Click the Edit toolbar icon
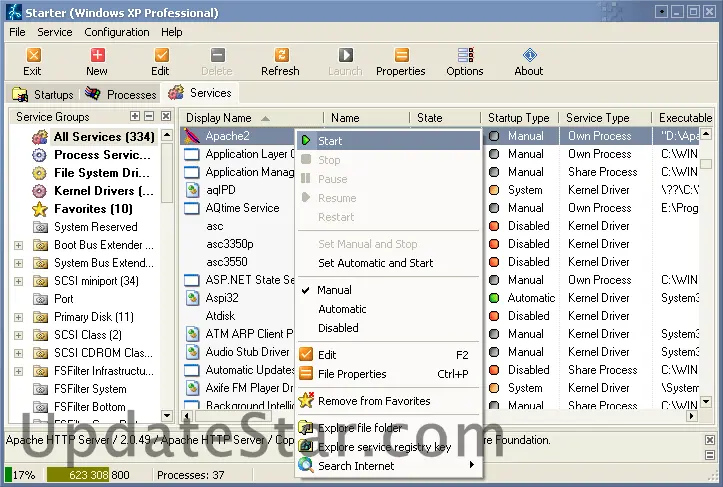The image size is (723, 487). [x=160, y=61]
